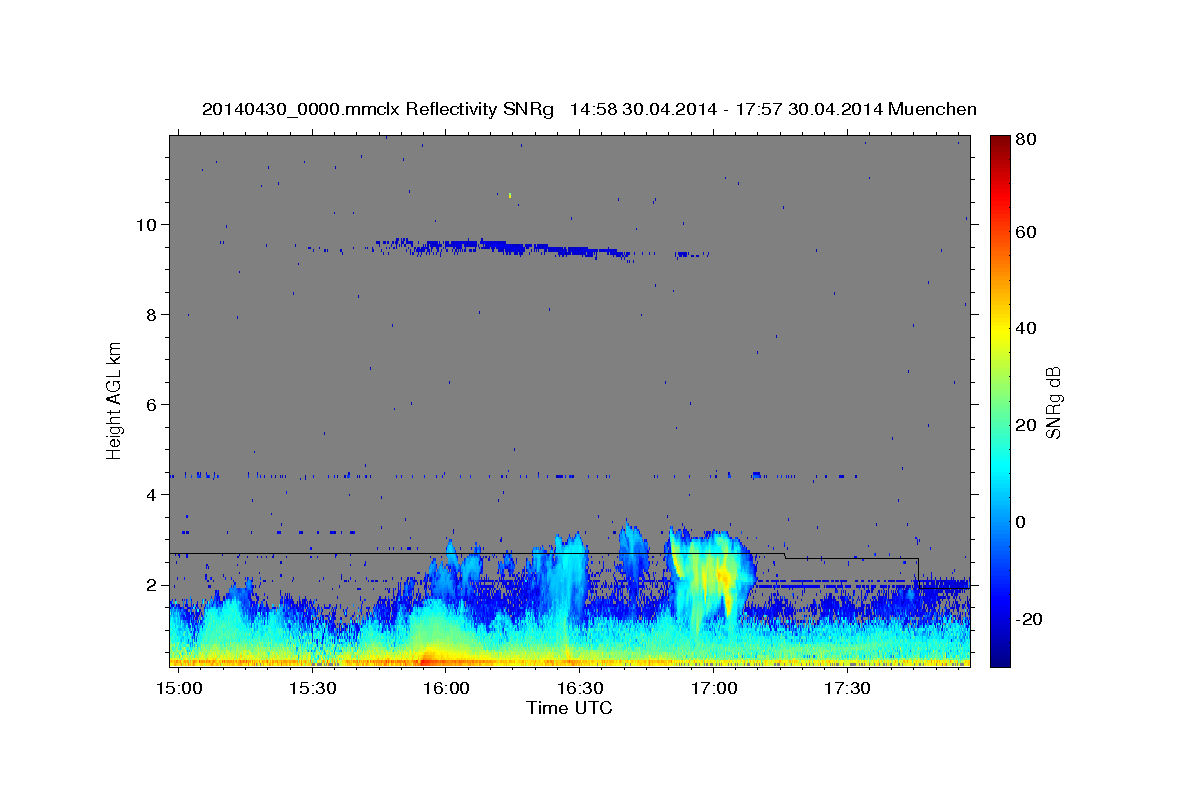This screenshot has height=800, width=1200.
Task: Click the plot title text
Action: coord(589,109)
